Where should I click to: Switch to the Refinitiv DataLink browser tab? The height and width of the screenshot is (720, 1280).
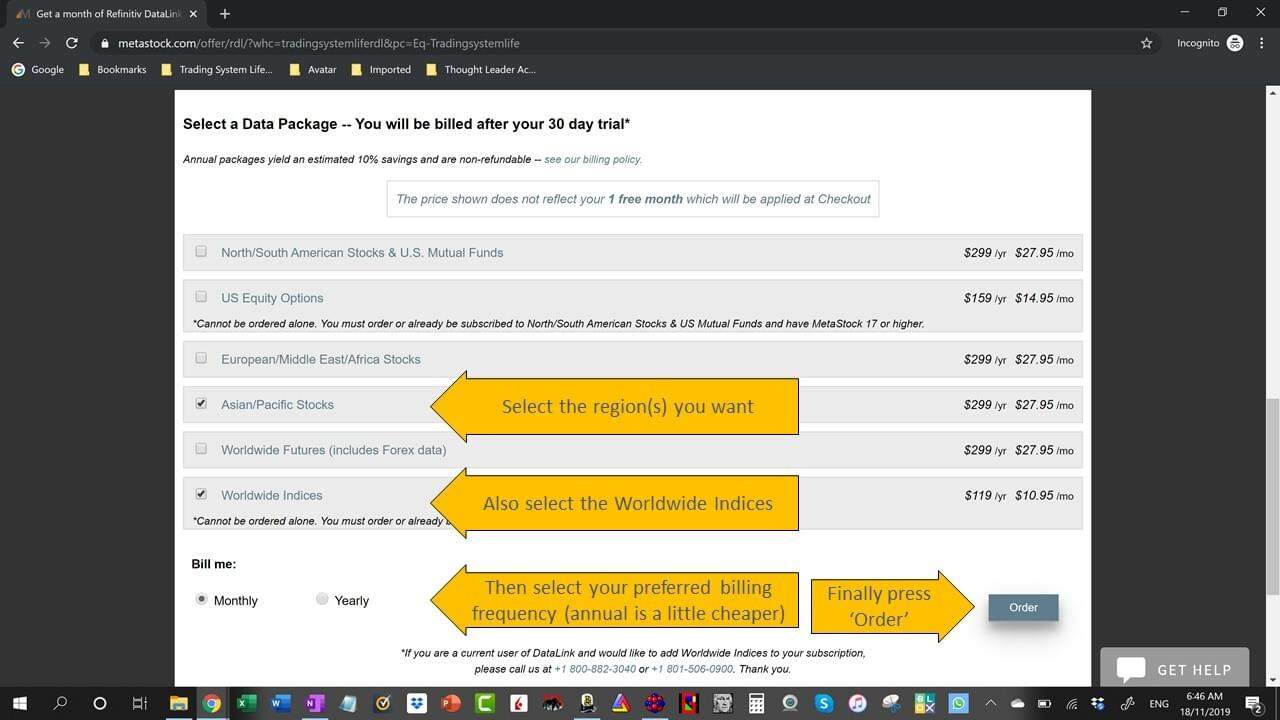tap(108, 14)
